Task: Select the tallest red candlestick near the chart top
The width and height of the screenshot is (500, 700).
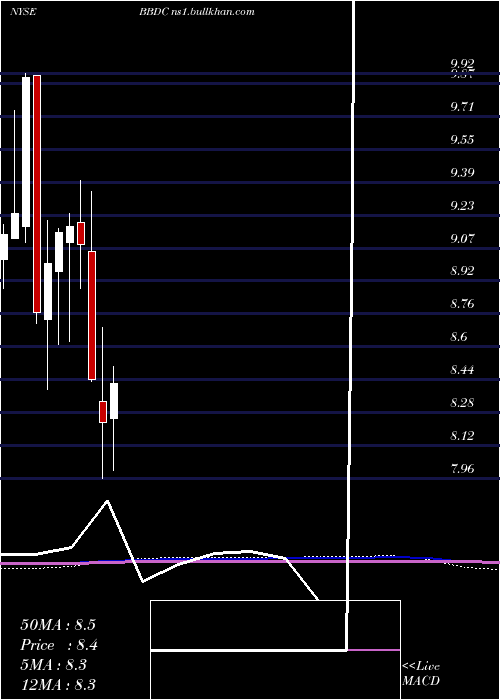Action: pos(37,194)
